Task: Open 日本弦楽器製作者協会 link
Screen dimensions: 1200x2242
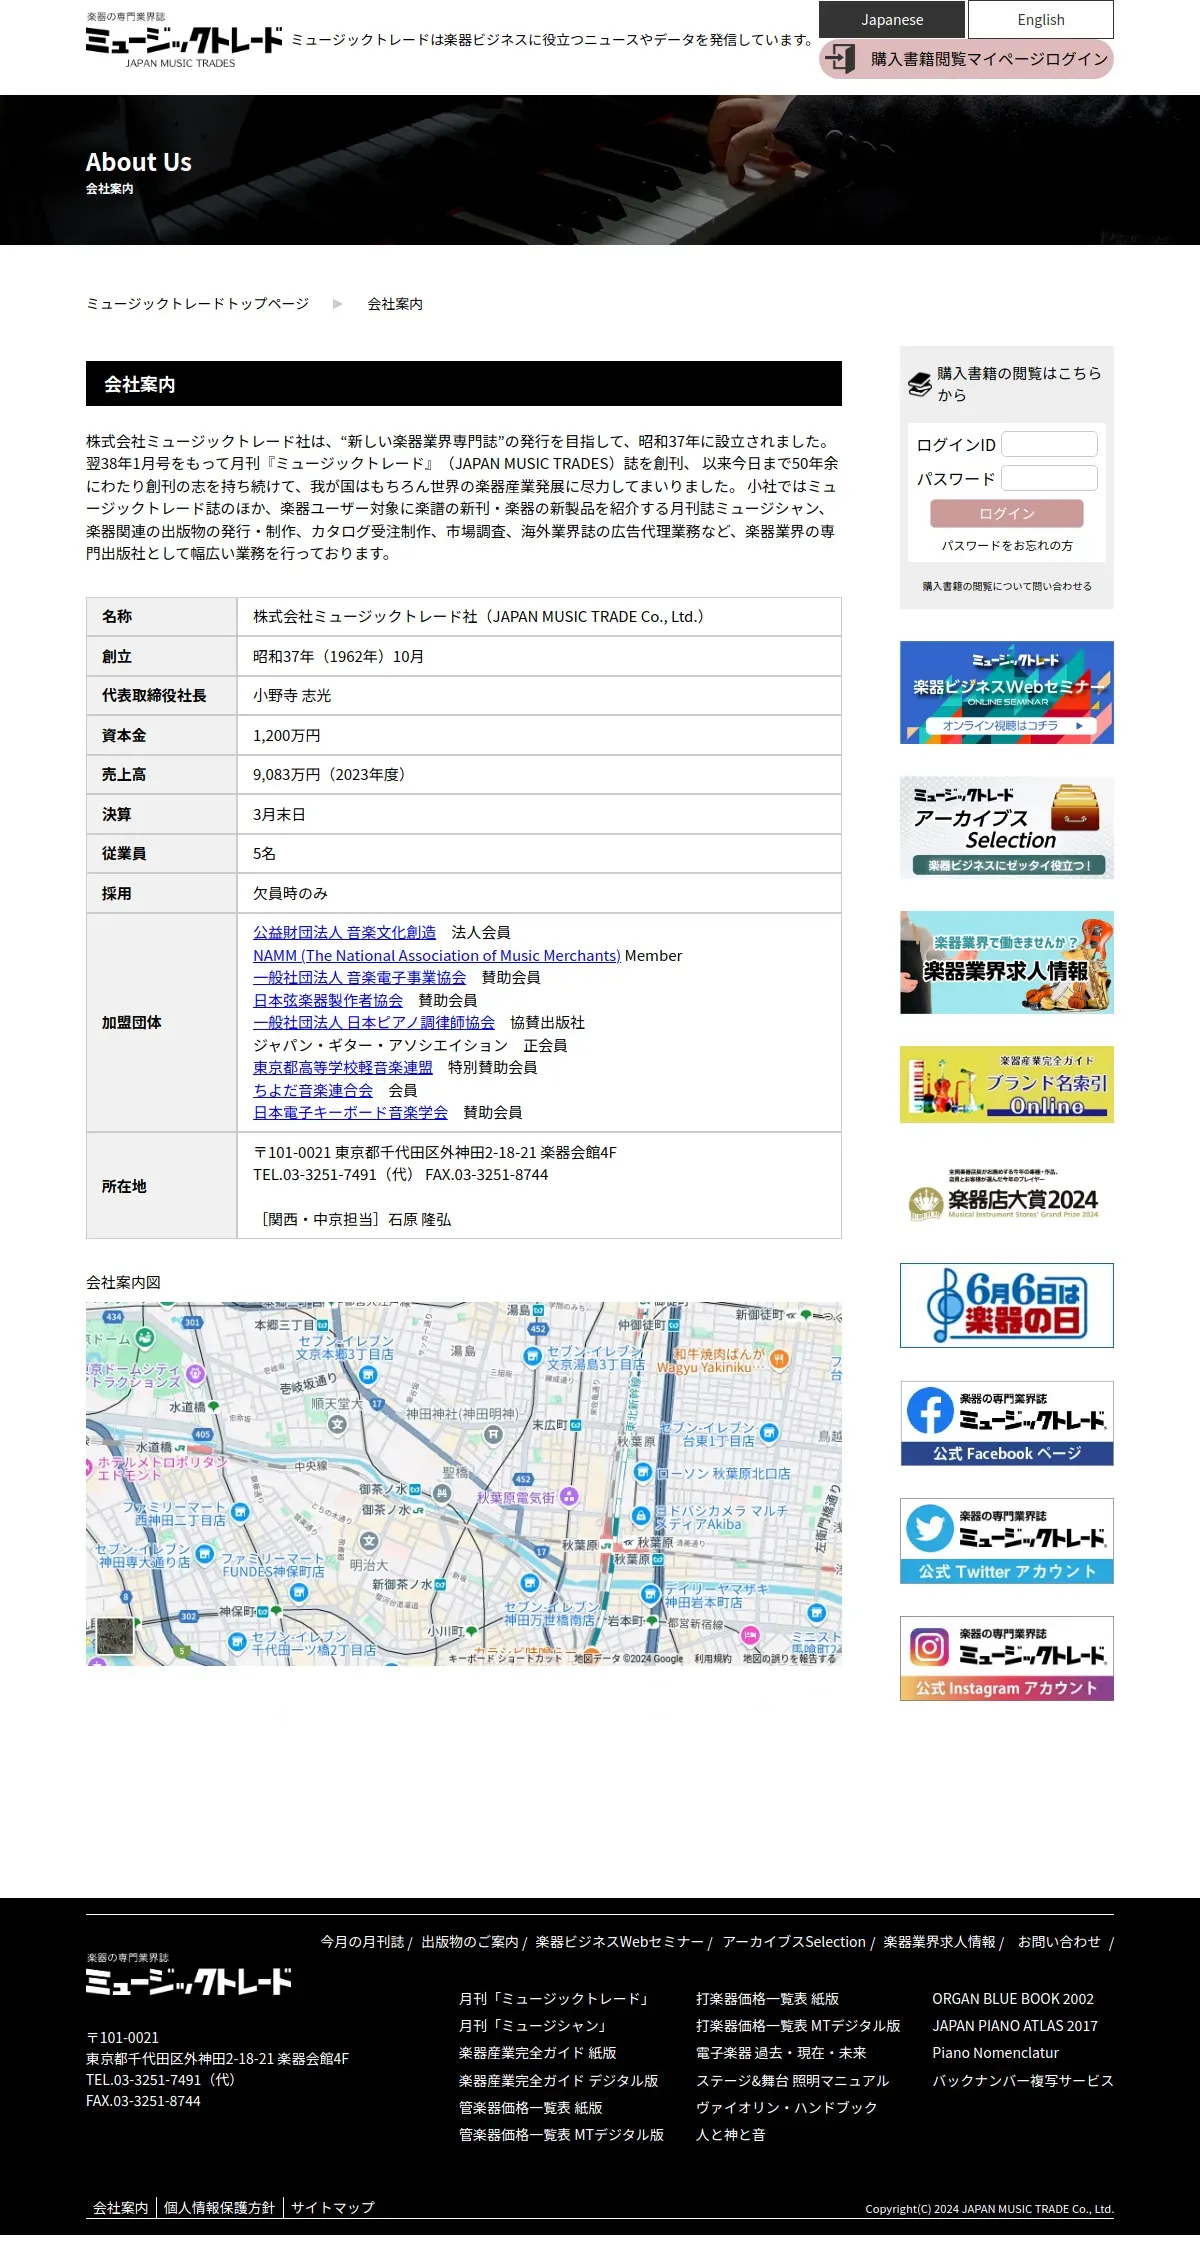Action: pyautogui.click(x=328, y=1000)
